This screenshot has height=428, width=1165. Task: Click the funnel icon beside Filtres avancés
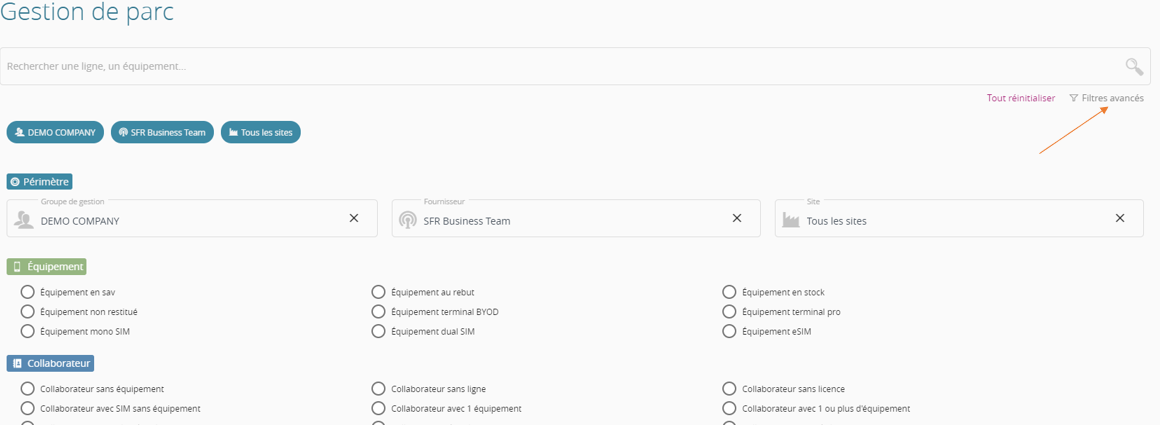pos(1074,98)
